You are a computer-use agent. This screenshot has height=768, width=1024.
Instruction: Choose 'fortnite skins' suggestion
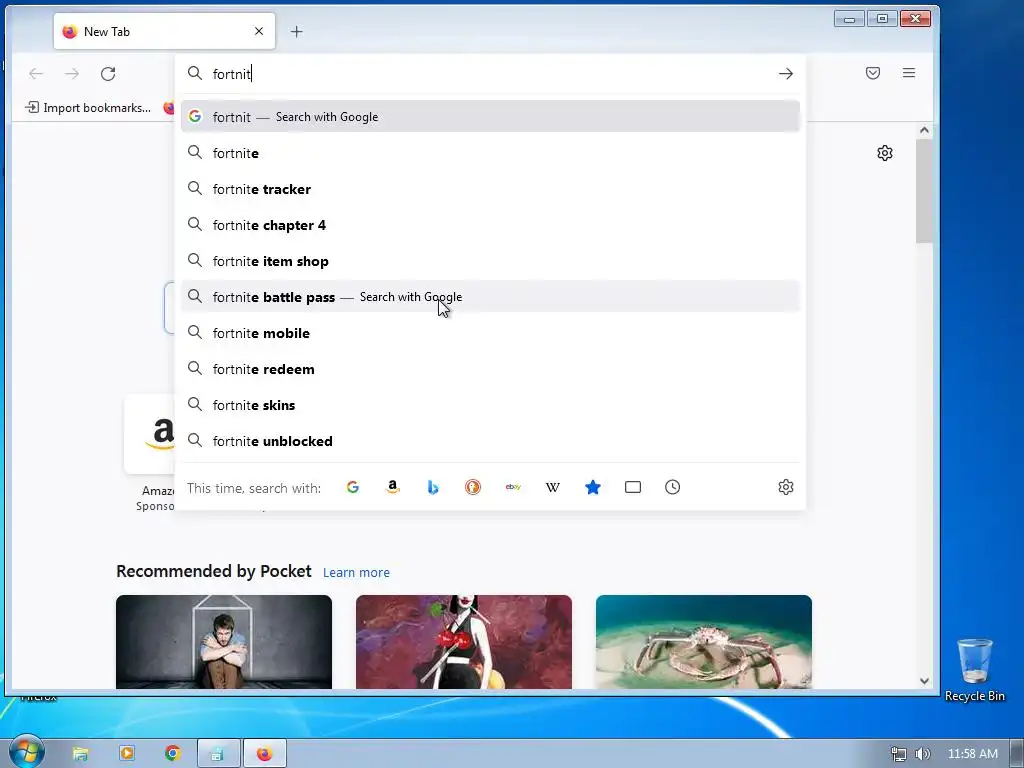[x=490, y=405]
